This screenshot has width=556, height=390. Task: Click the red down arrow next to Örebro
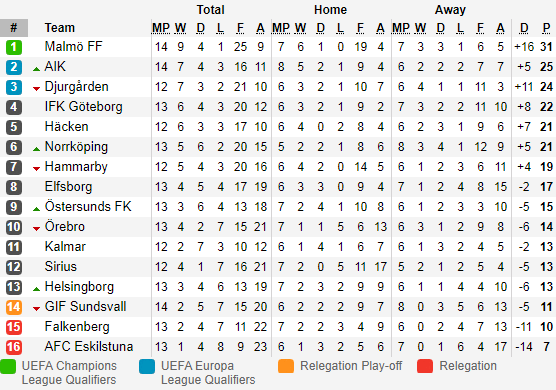[x=36, y=229]
